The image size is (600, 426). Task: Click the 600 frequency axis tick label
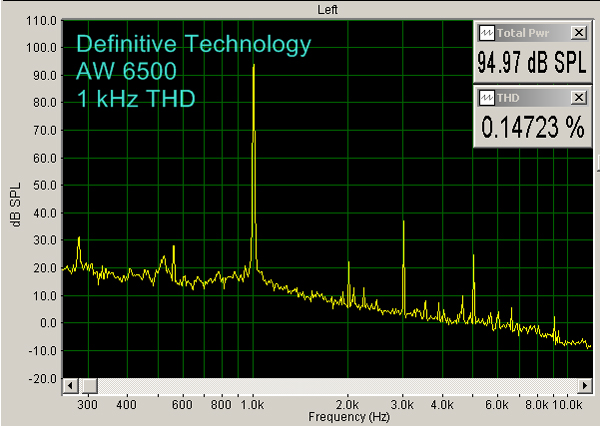(182, 405)
